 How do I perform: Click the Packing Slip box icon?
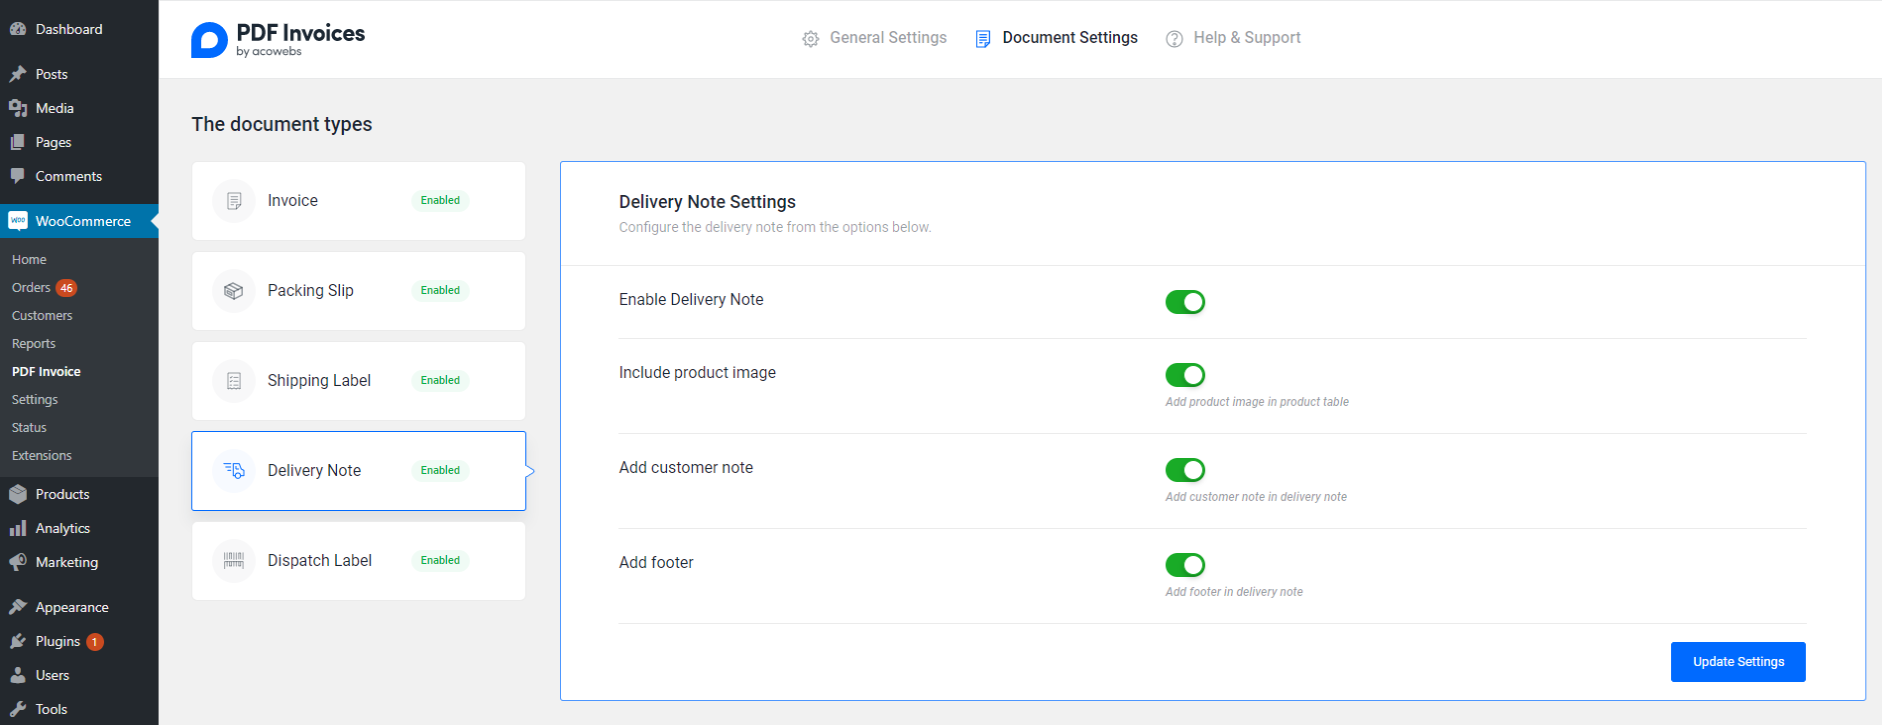[x=234, y=291]
